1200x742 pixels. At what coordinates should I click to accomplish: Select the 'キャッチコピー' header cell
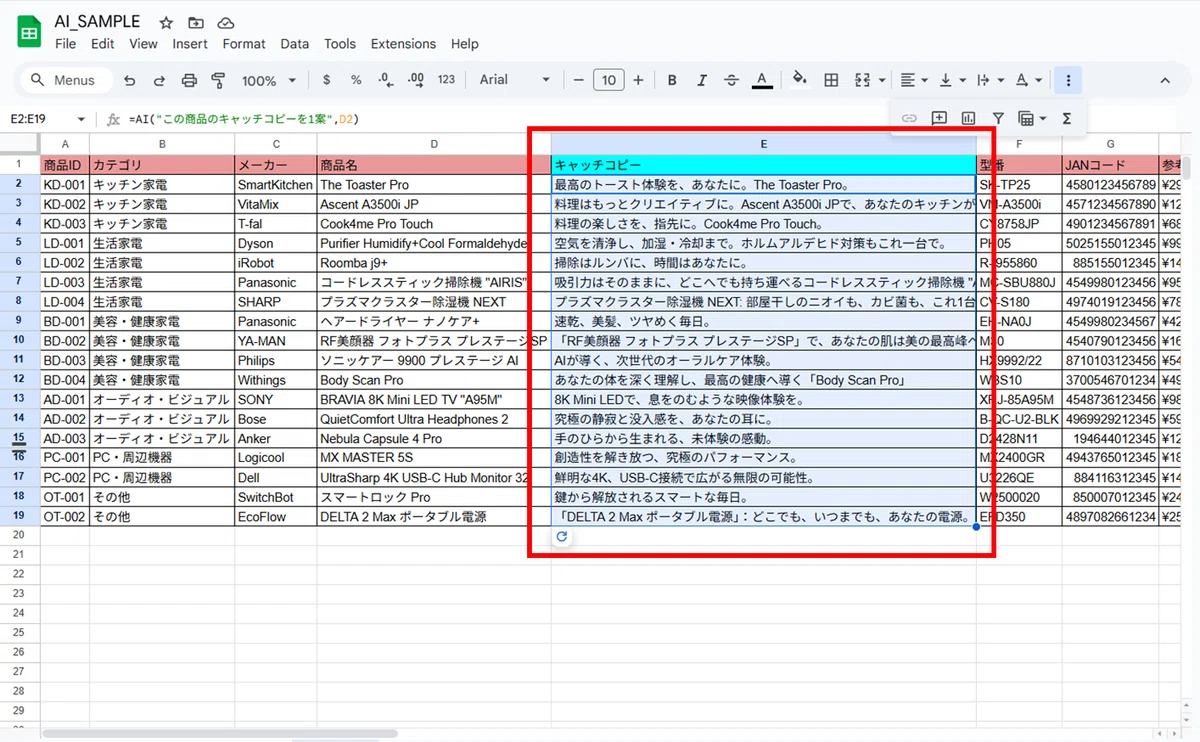click(763, 165)
